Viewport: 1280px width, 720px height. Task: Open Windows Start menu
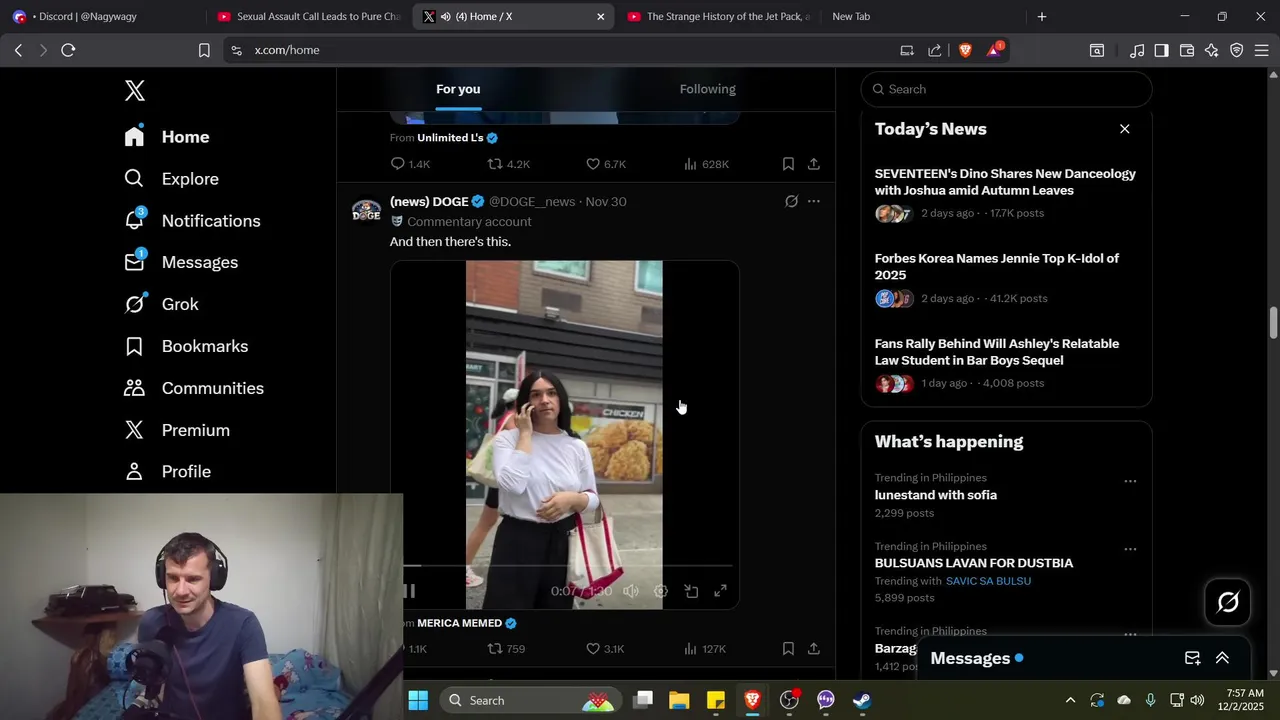[x=418, y=700]
